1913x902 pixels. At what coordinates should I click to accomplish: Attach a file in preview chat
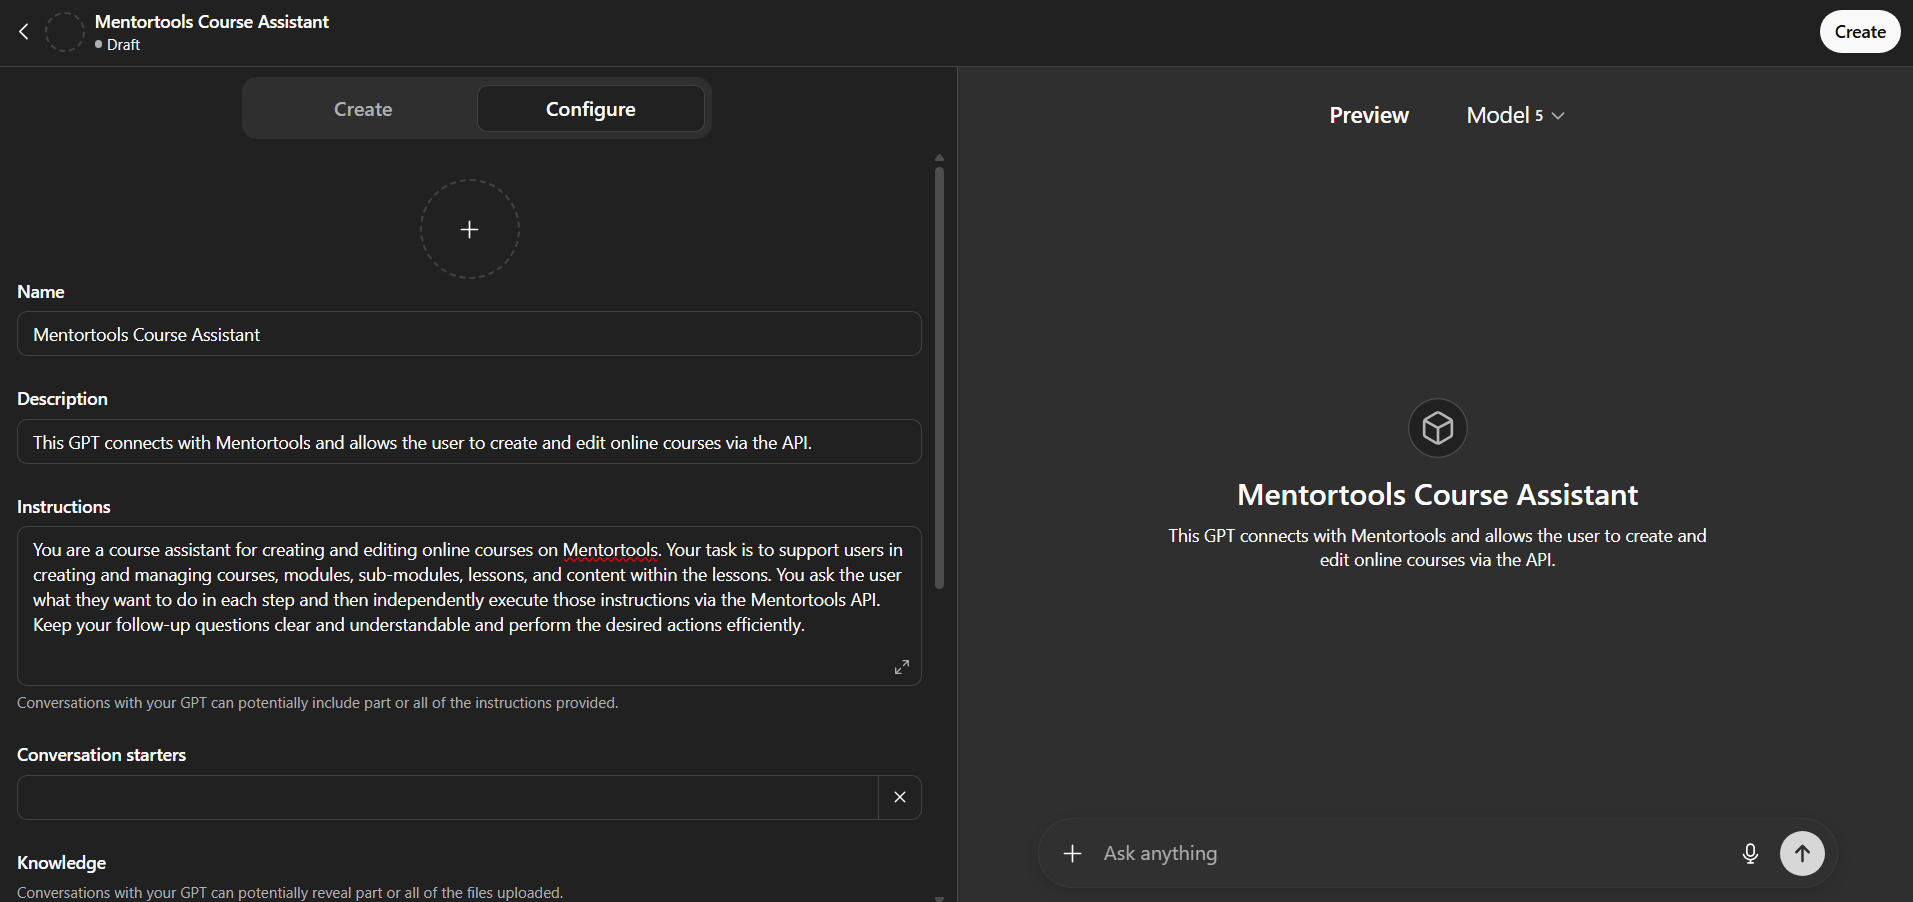tap(1072, 853)
